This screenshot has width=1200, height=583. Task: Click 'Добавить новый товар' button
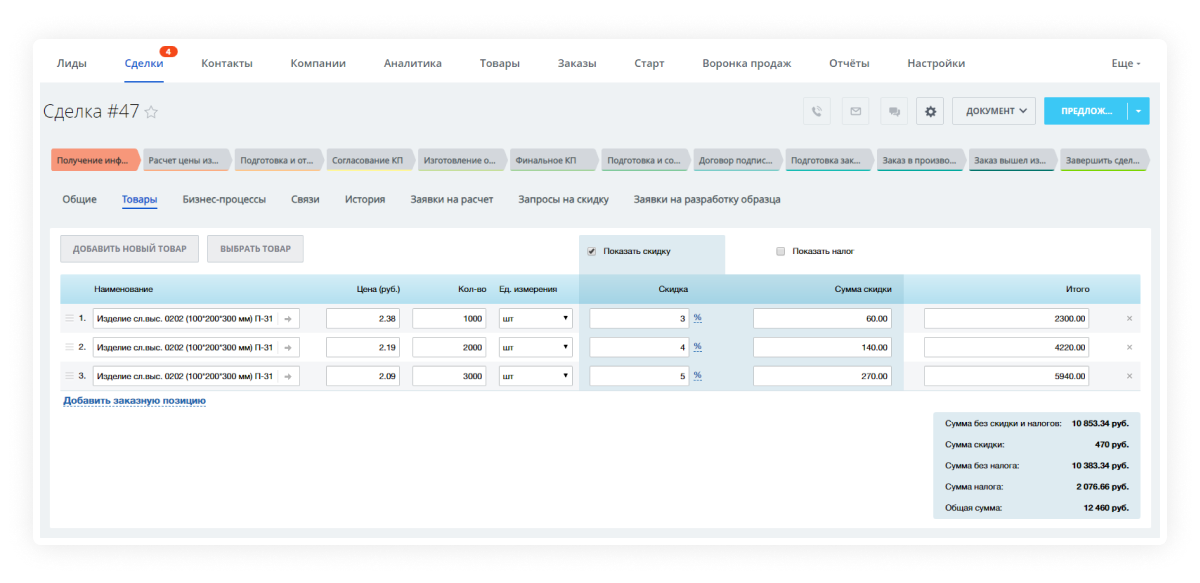point(130,249)
